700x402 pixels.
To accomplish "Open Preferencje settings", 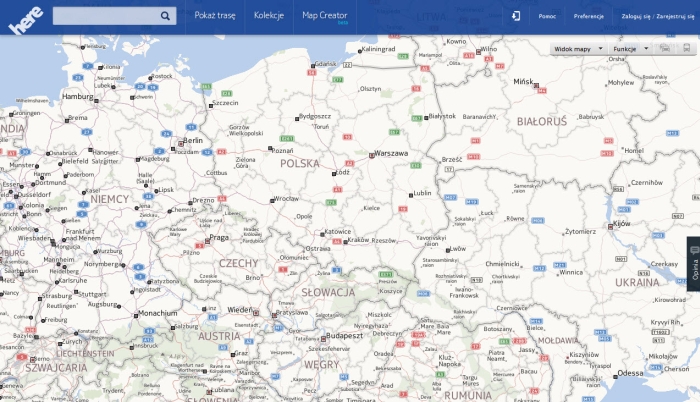I will click(588, 17).
